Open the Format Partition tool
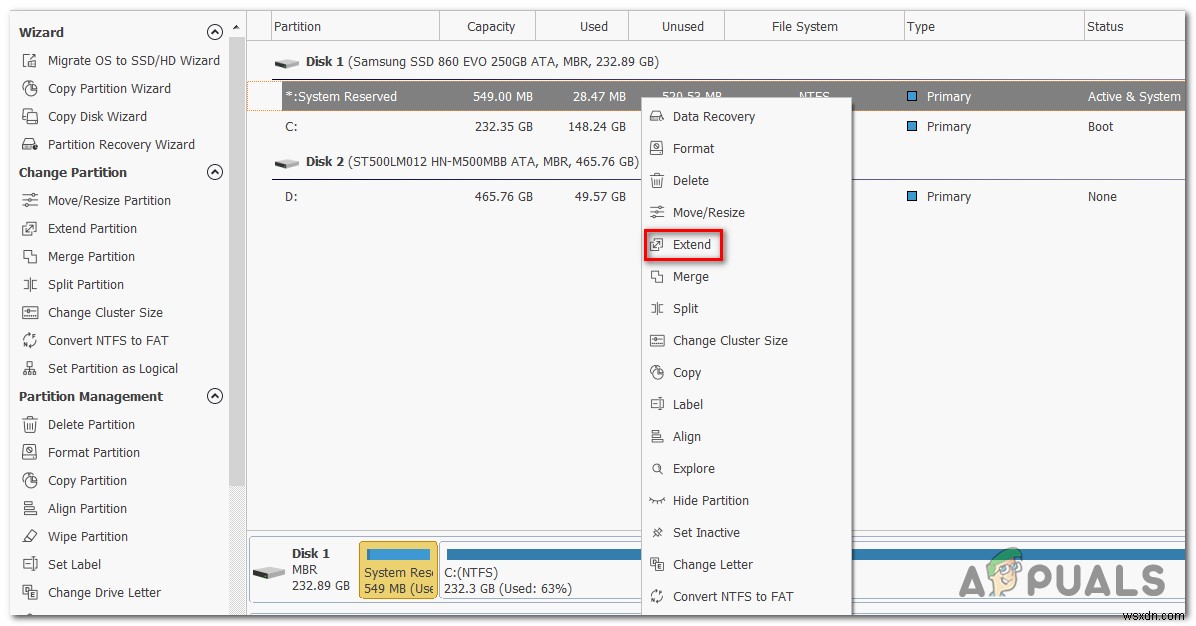The height and width of the screenshot is (626, 1196). 94,452
